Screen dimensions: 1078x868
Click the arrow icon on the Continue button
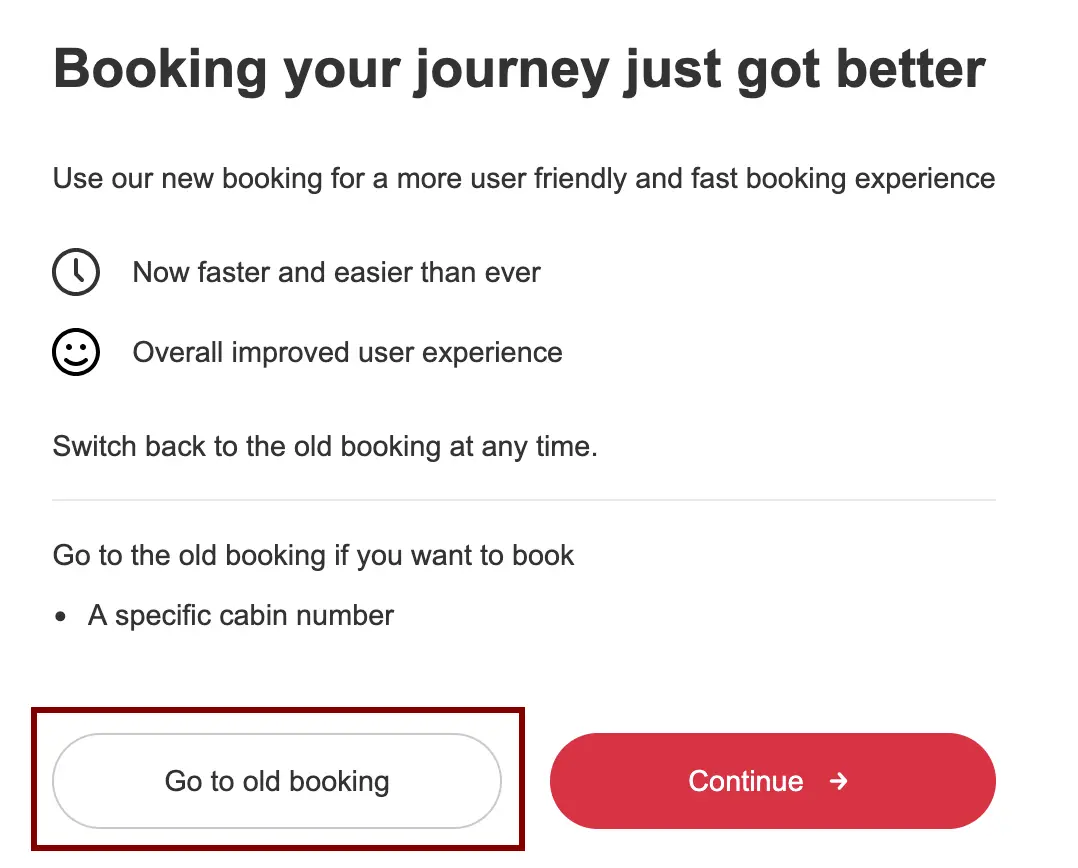[x=839, y=781]
